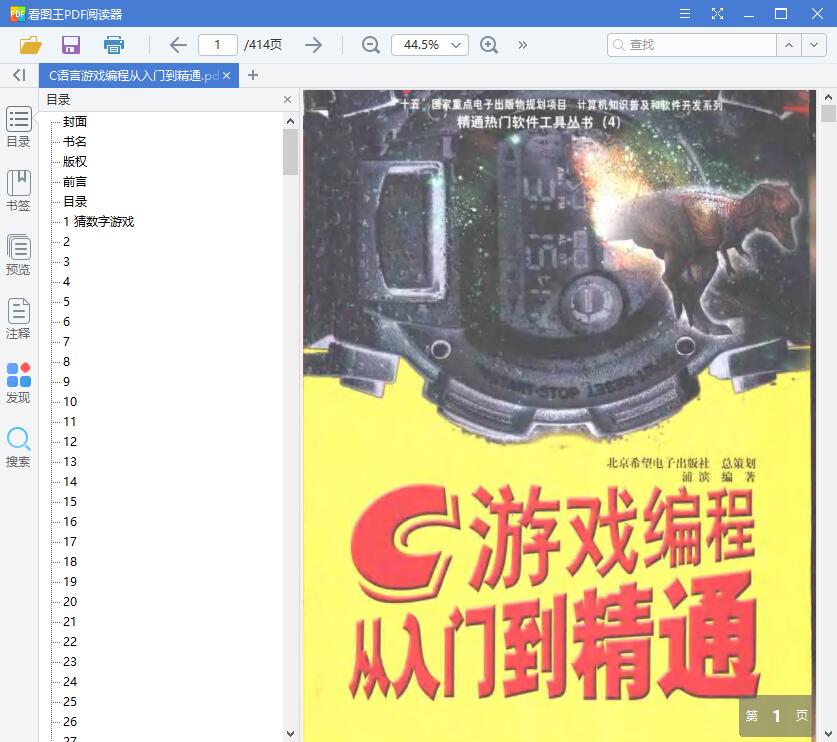This screenshot has width=837, height=742.
Task: Find the previous search result with up arrow
Action: click(x=789, y=45)
